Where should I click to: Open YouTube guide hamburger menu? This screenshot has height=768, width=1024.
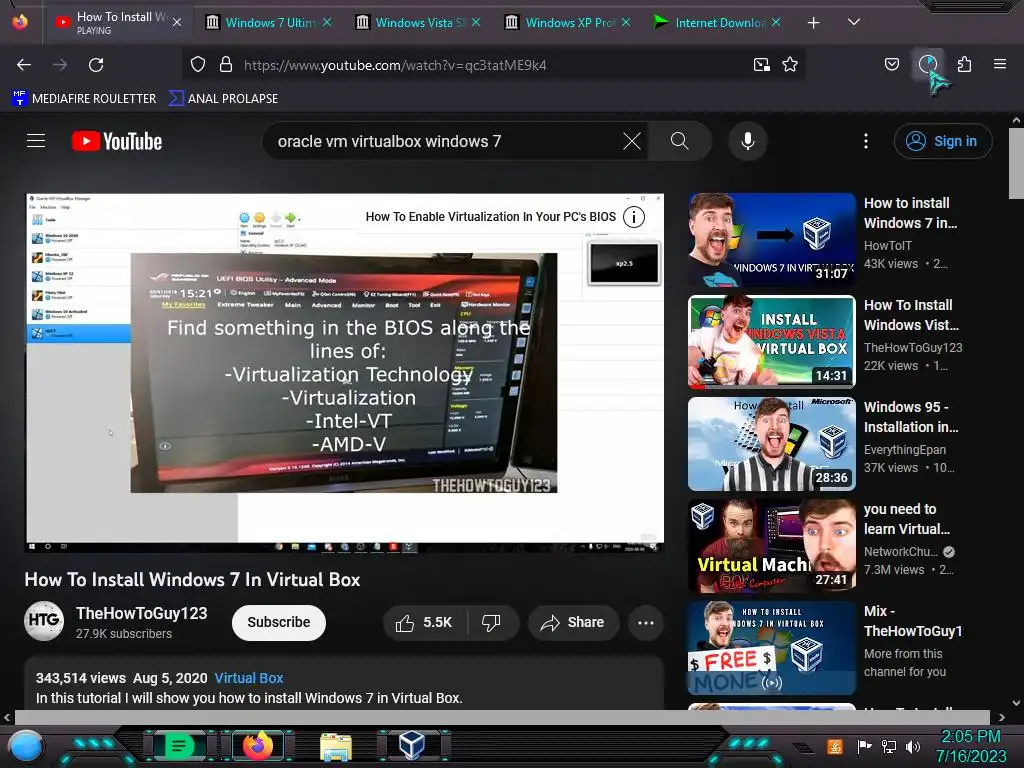tap(36, 140)
